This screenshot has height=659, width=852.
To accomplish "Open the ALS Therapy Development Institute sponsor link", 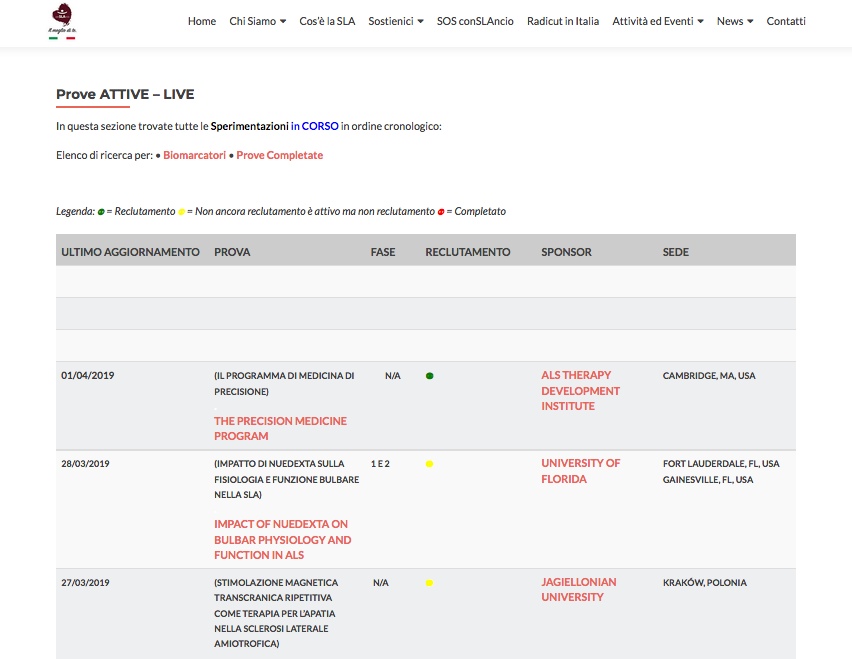I will [x=580, y=391].
